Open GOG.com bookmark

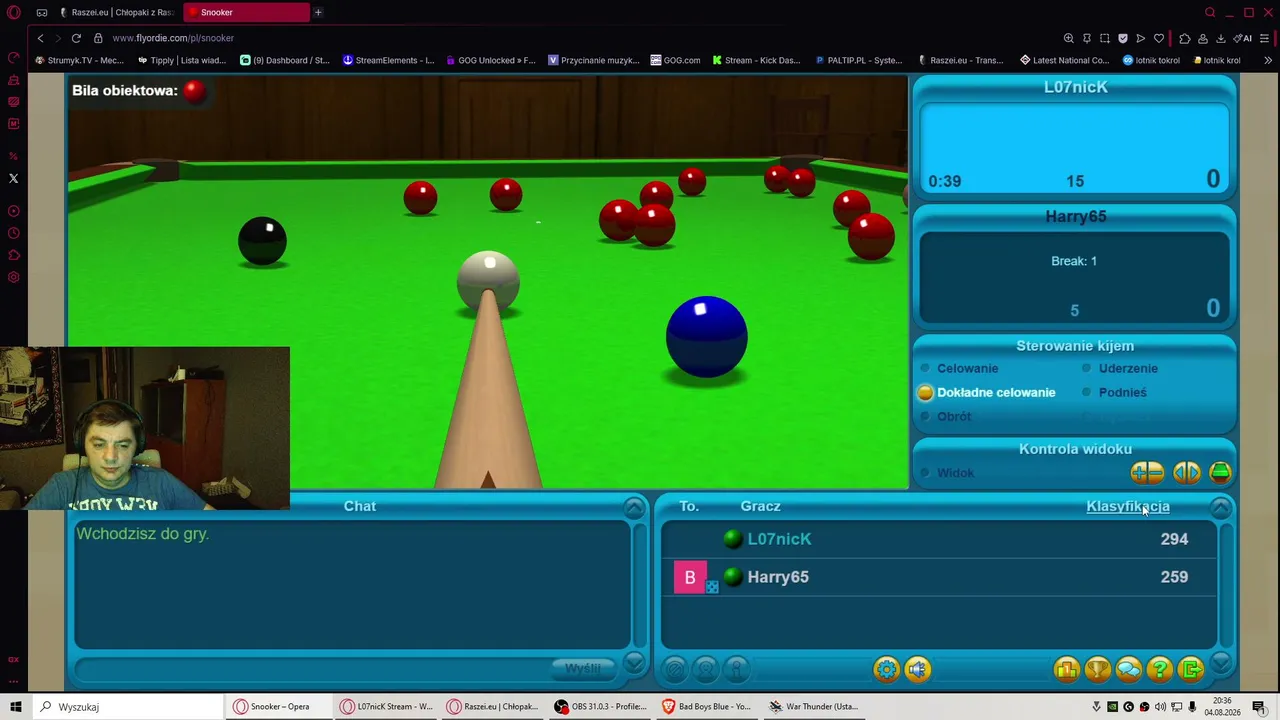pyautogui.click(x=675, y=60)
